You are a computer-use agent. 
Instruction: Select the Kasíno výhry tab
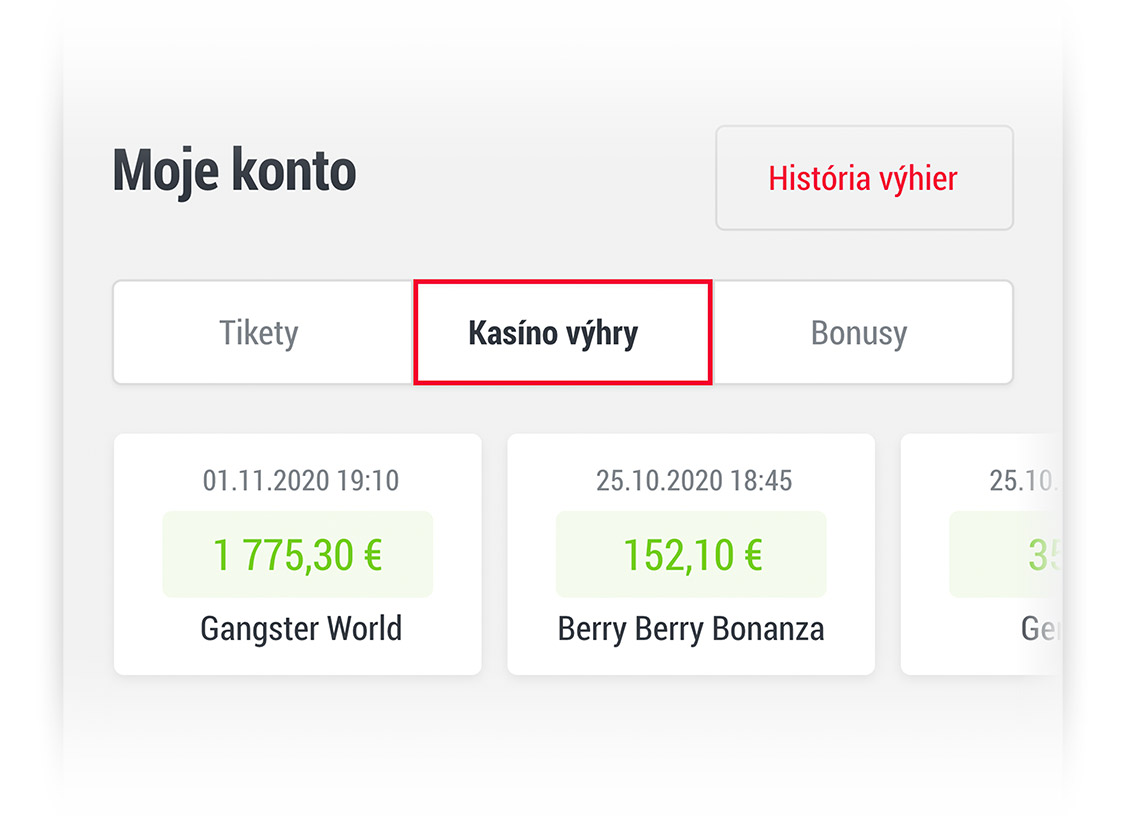click(x=553, y=333)
